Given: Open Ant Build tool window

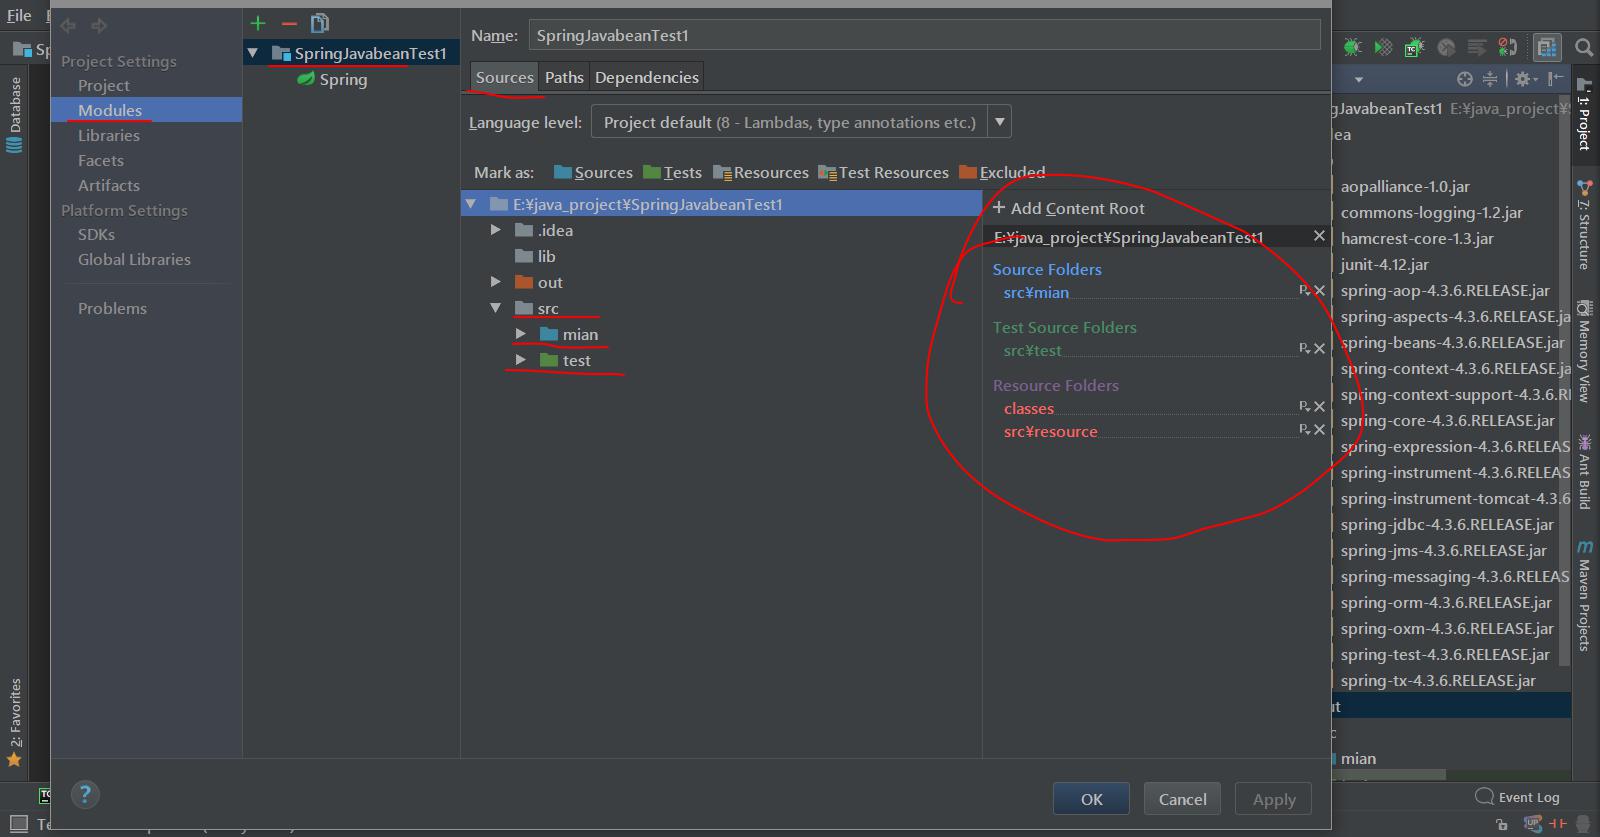Looking at the screenshot, I should click(1585, 471).
